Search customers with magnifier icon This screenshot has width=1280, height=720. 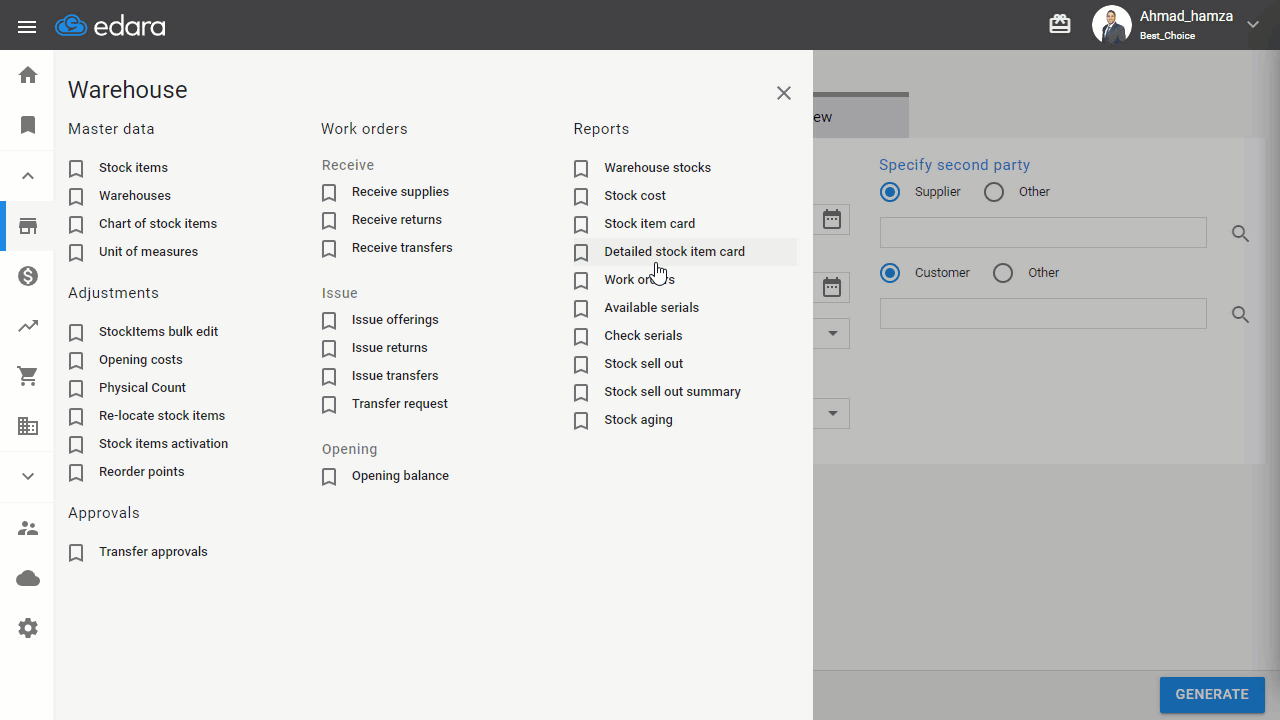tap(1241, 315)
